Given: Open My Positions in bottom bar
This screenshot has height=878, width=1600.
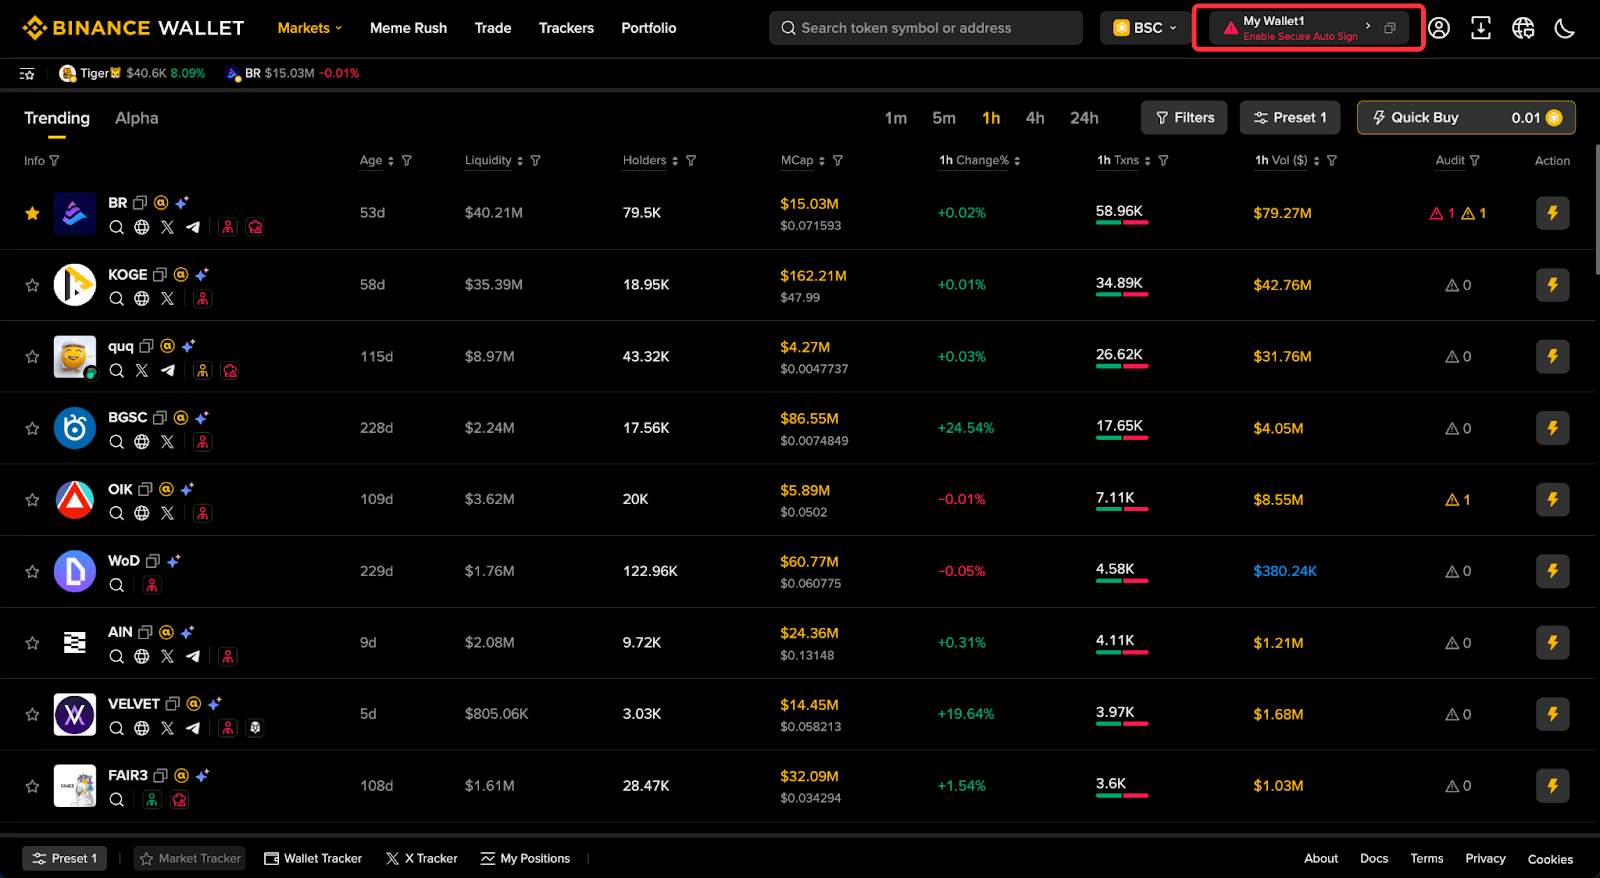Looking at the screenshot, I should 525,859.
